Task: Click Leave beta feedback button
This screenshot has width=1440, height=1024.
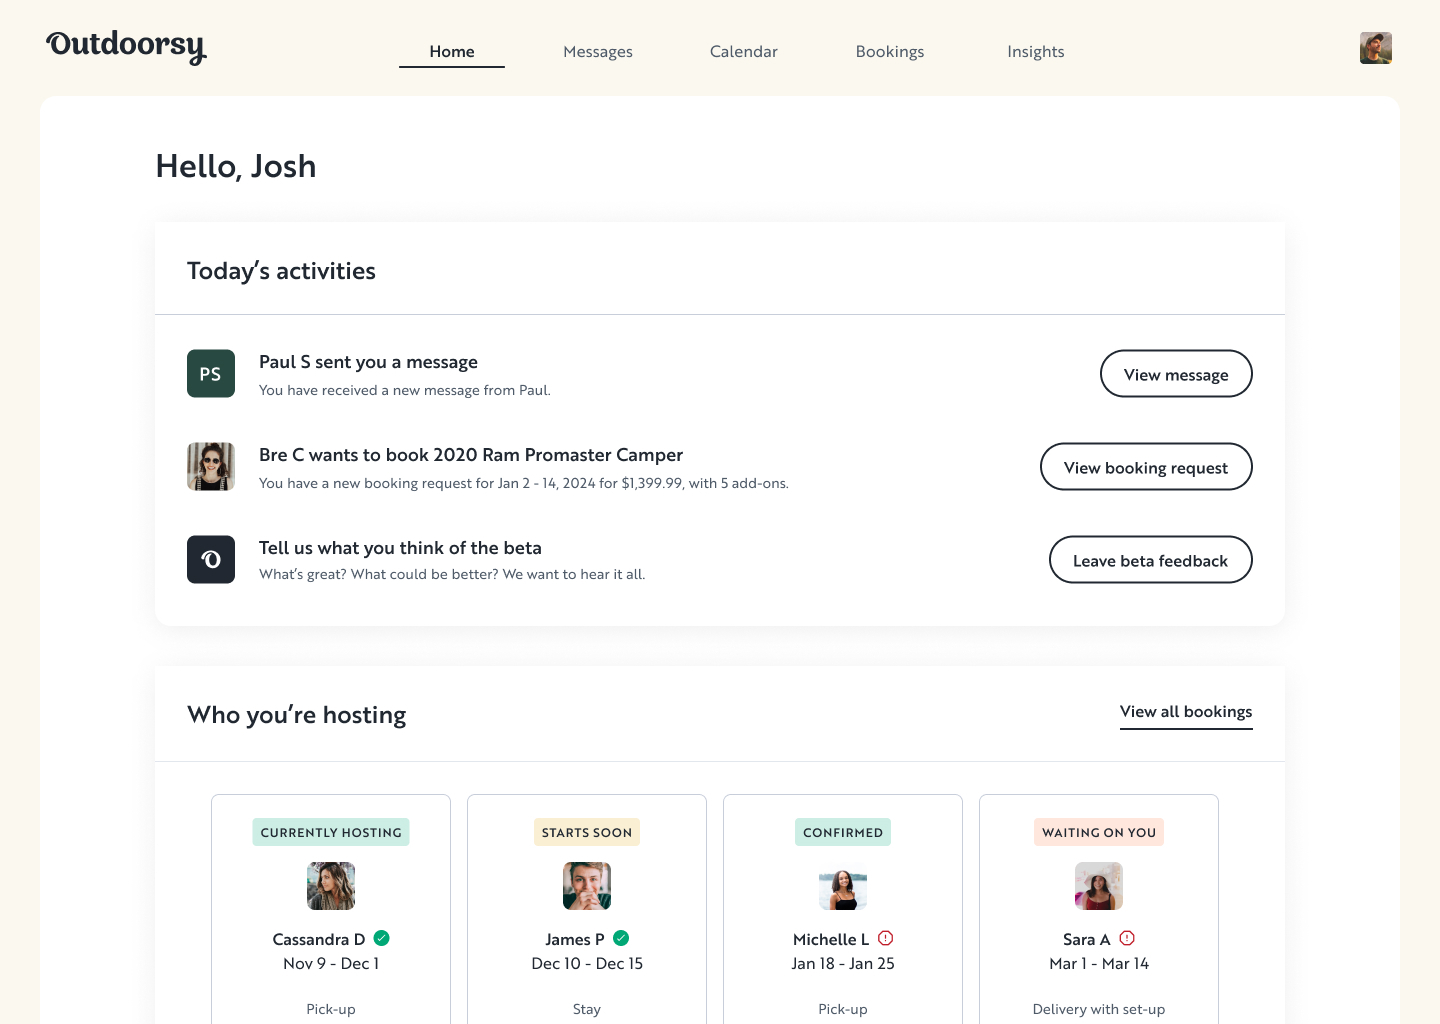Action: tap(1150, 560)
